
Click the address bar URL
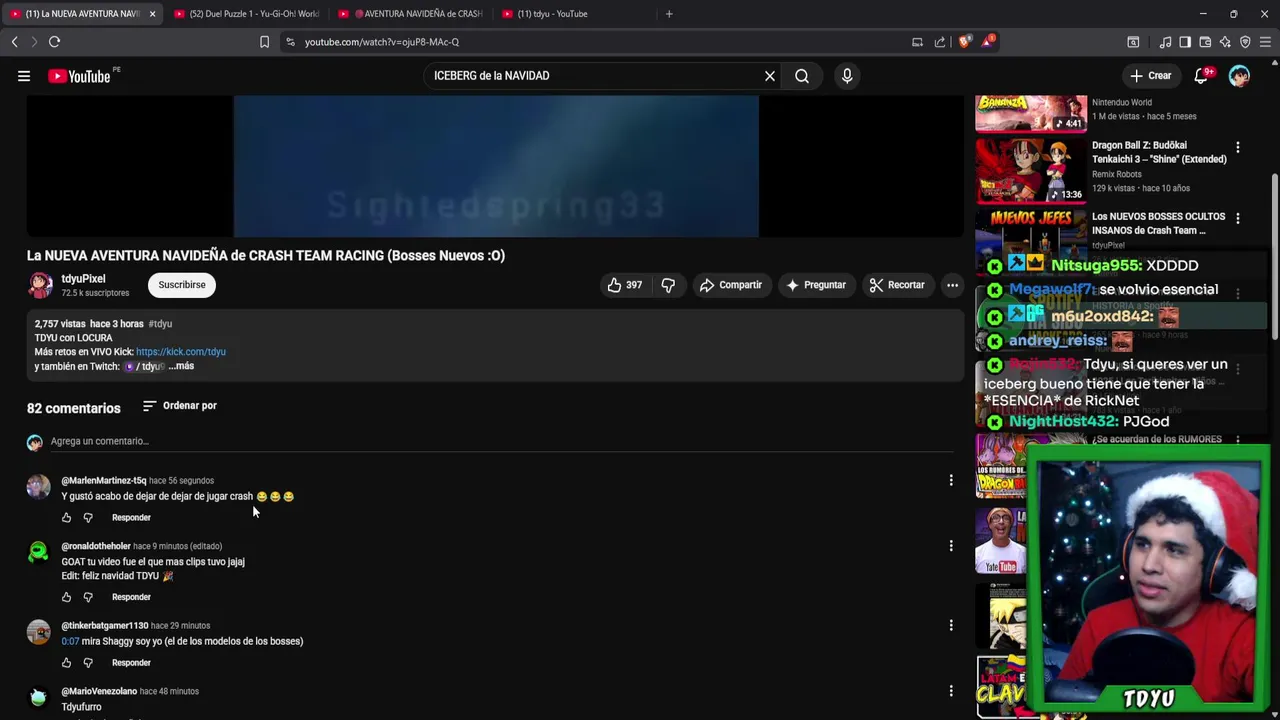[x=382, y=42]
